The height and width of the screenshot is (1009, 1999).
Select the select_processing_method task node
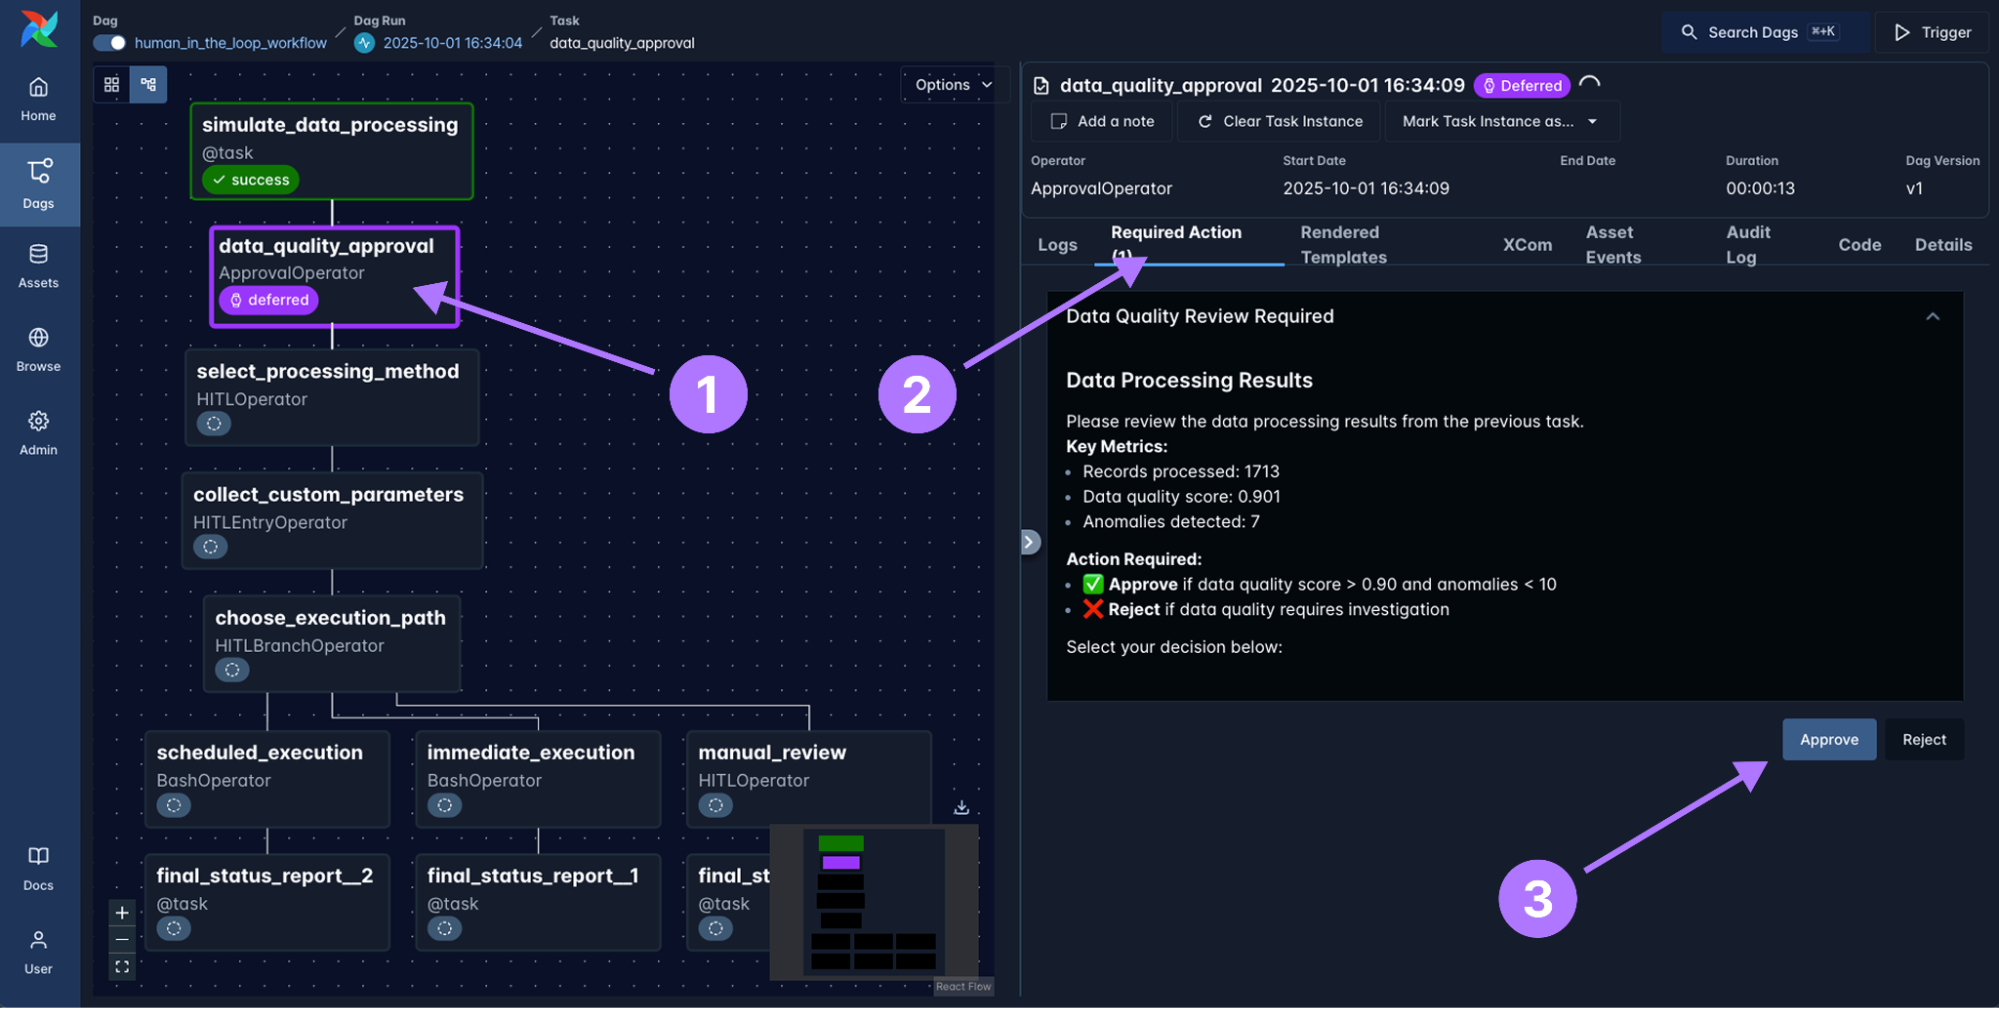coord(331,397)
